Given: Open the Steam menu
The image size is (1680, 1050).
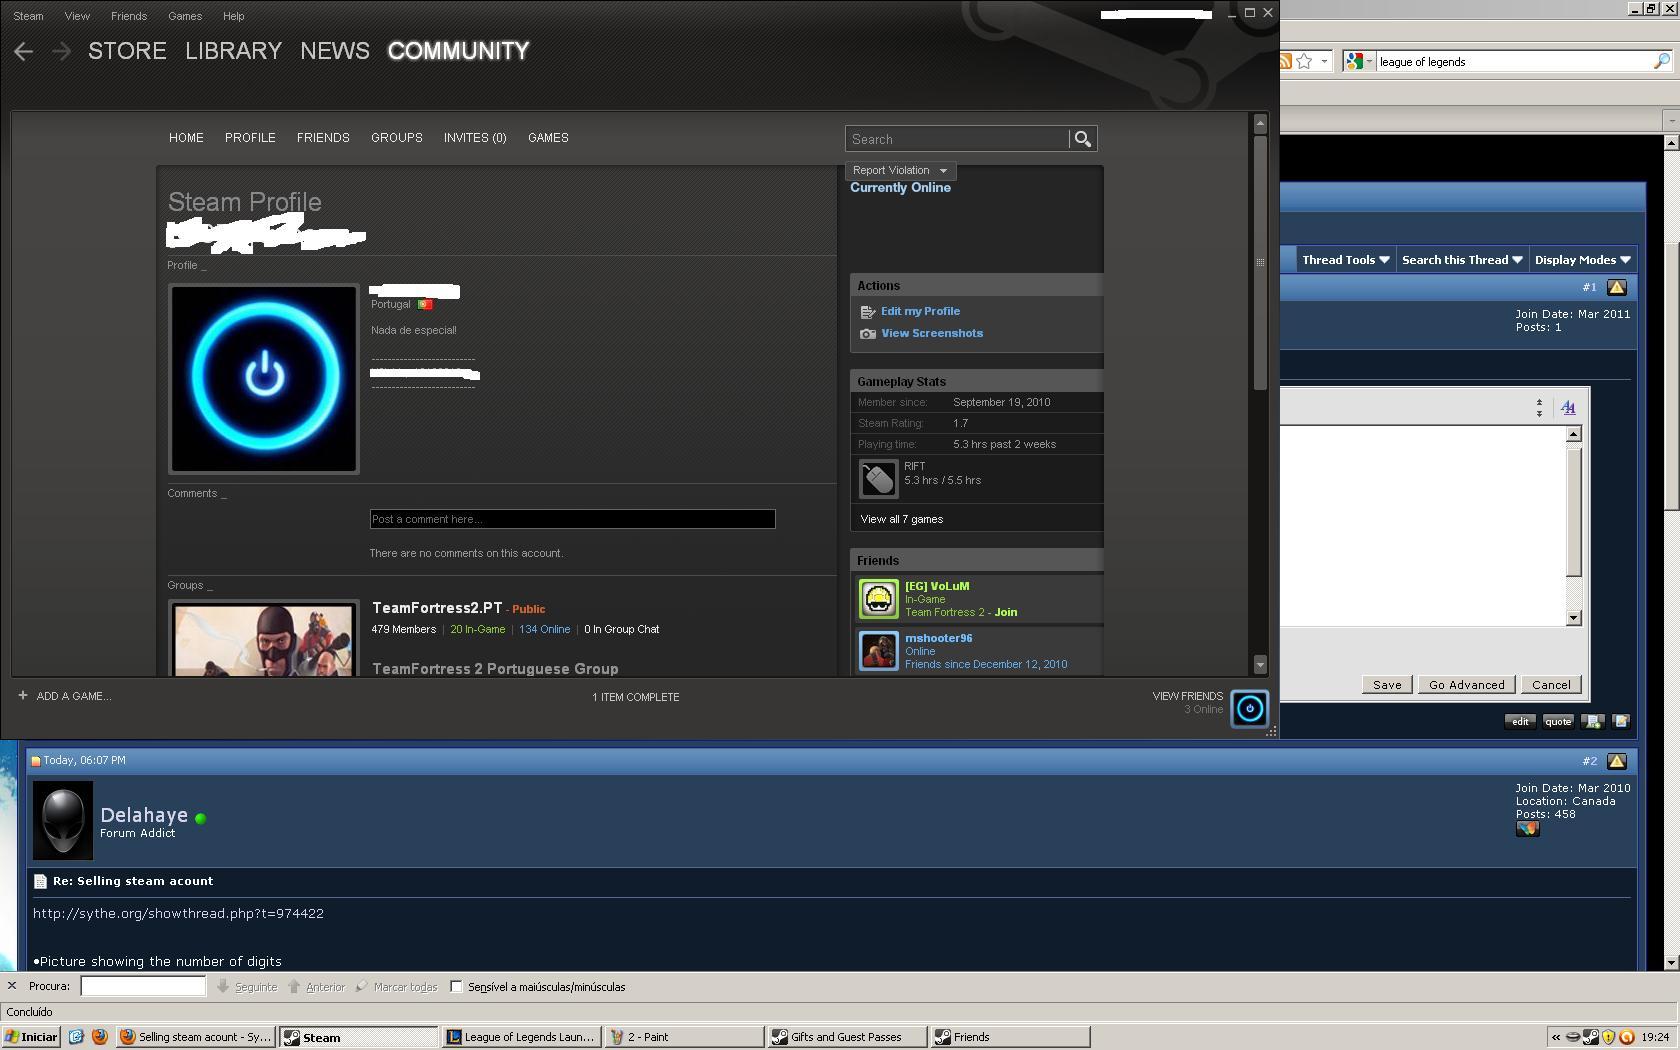Looking at the screenshot, I should (x=28, y=16).
